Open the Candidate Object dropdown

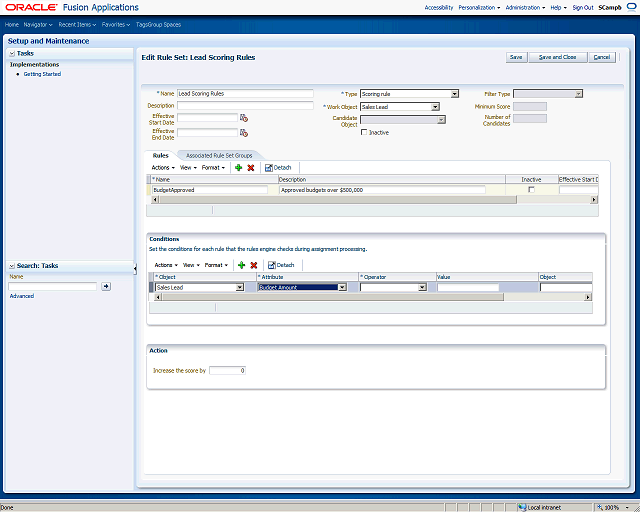coord(441,120)
